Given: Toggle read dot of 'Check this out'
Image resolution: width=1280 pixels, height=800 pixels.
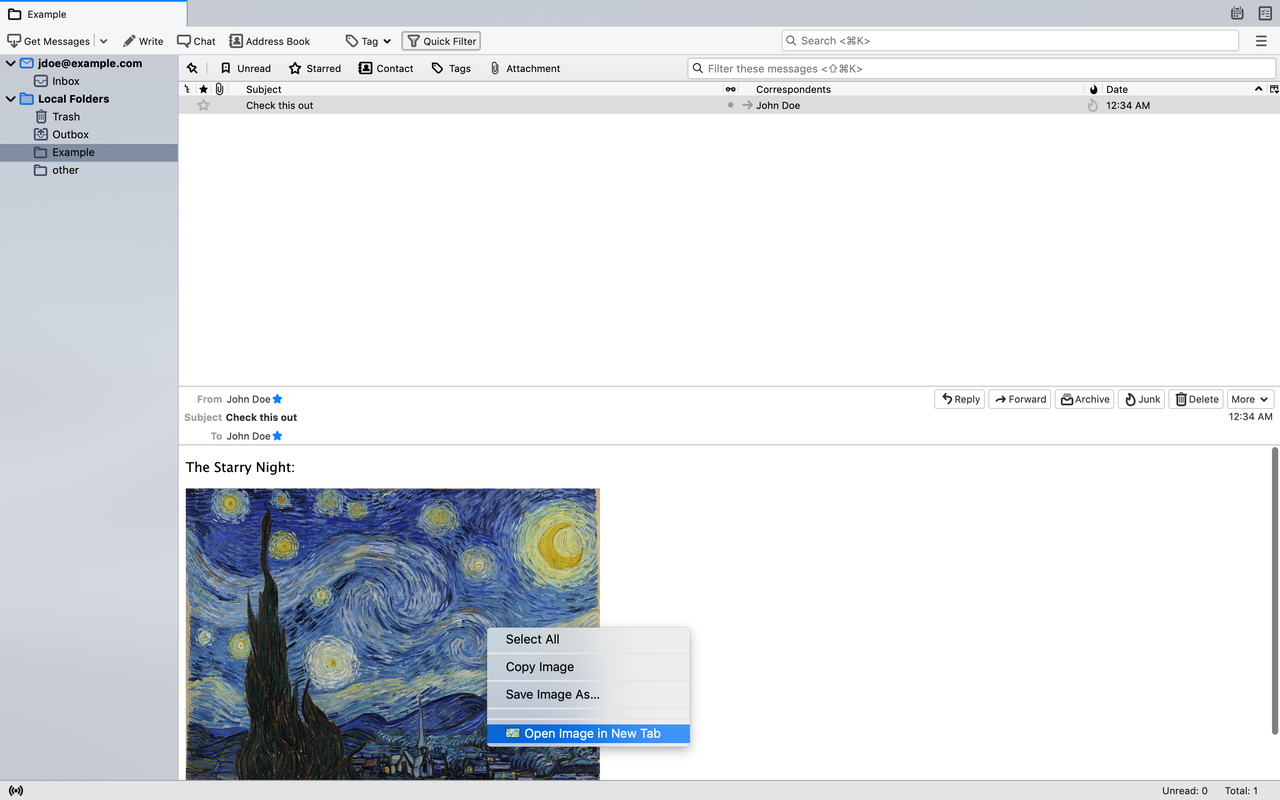Looking at the screenshot, I should click(730, 105).
